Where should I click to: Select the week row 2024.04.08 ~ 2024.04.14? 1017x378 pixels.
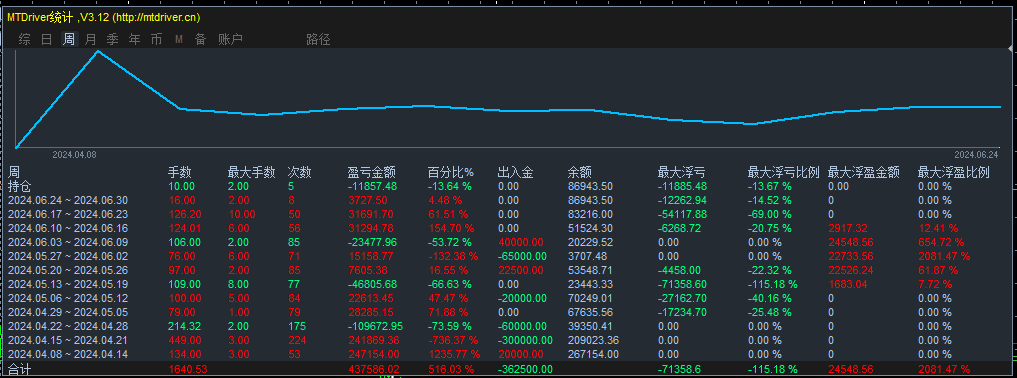pos(68,354)
